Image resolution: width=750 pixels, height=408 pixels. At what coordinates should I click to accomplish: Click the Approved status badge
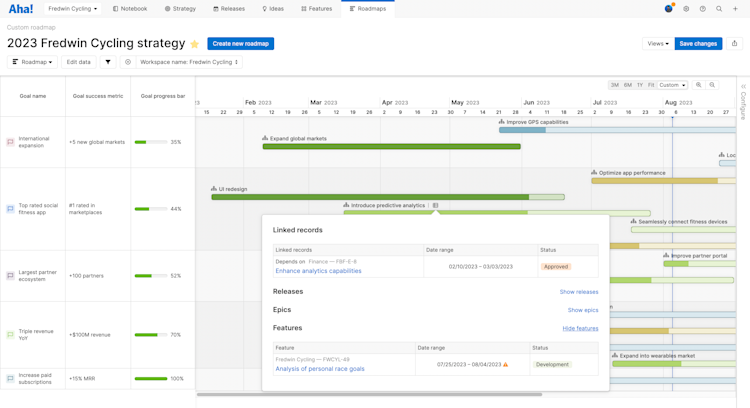(x=556, y=267)
